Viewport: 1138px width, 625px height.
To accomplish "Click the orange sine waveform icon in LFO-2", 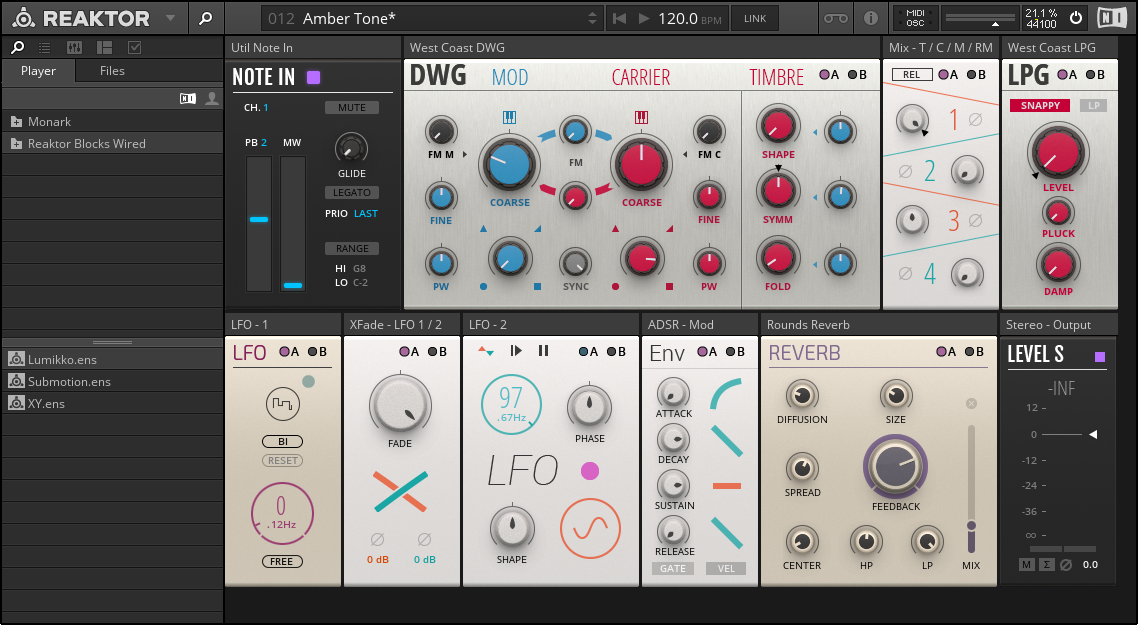I will [x=590, y=528].
